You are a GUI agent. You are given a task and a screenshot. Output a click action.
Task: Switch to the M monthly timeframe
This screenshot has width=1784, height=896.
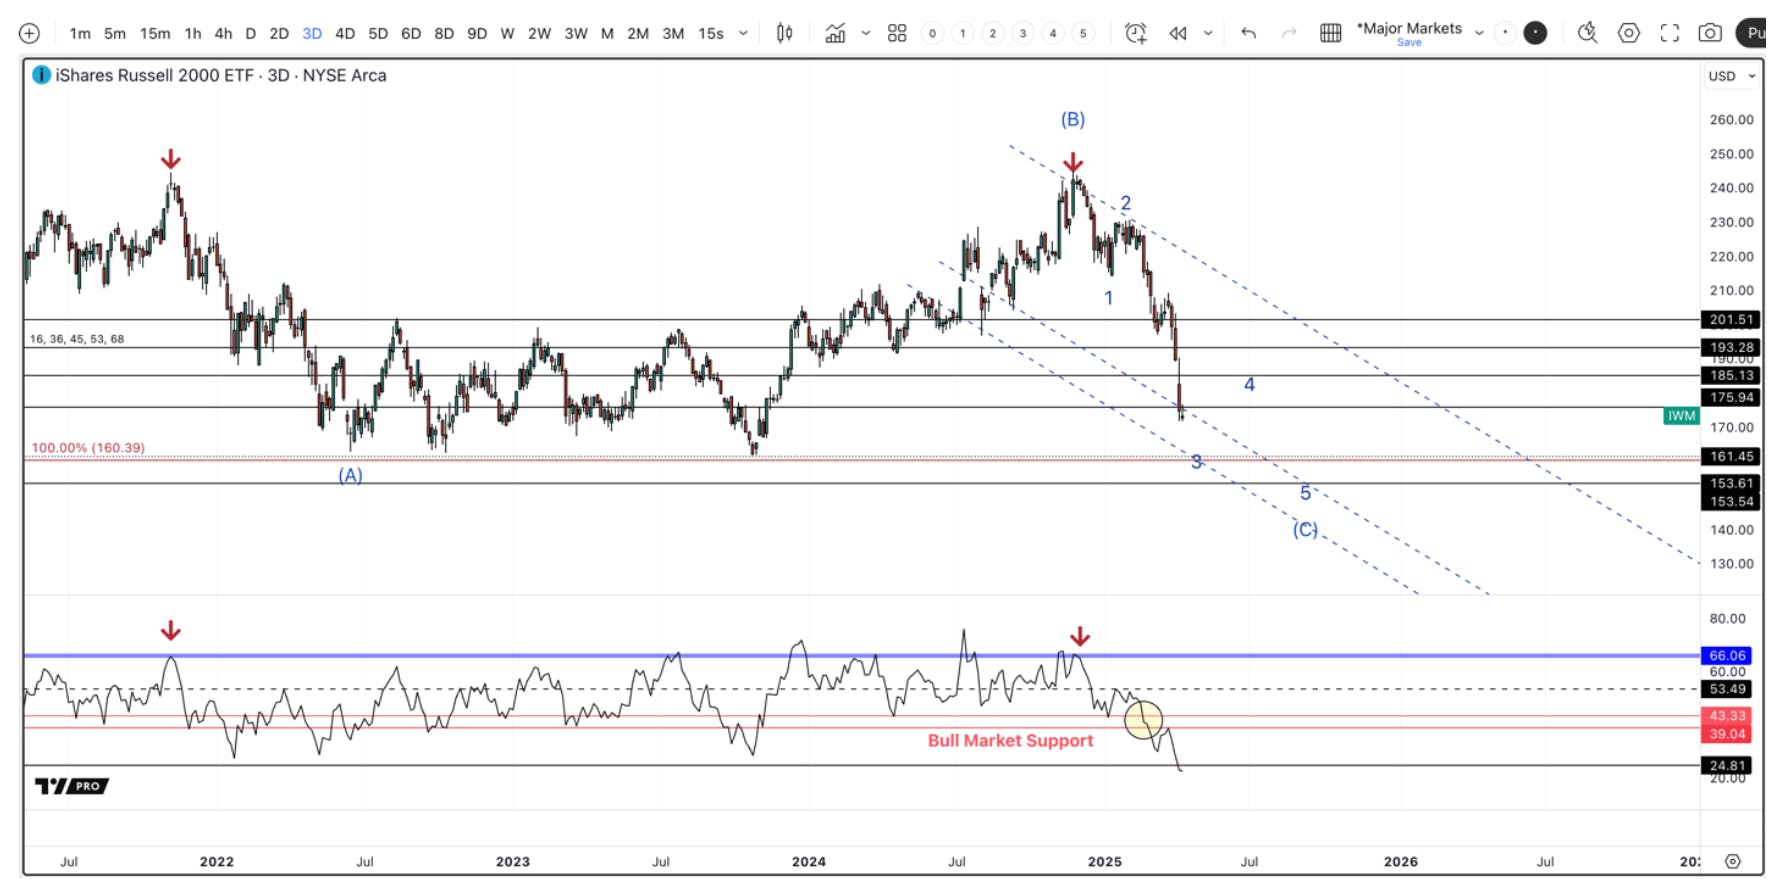coord(607,33)
